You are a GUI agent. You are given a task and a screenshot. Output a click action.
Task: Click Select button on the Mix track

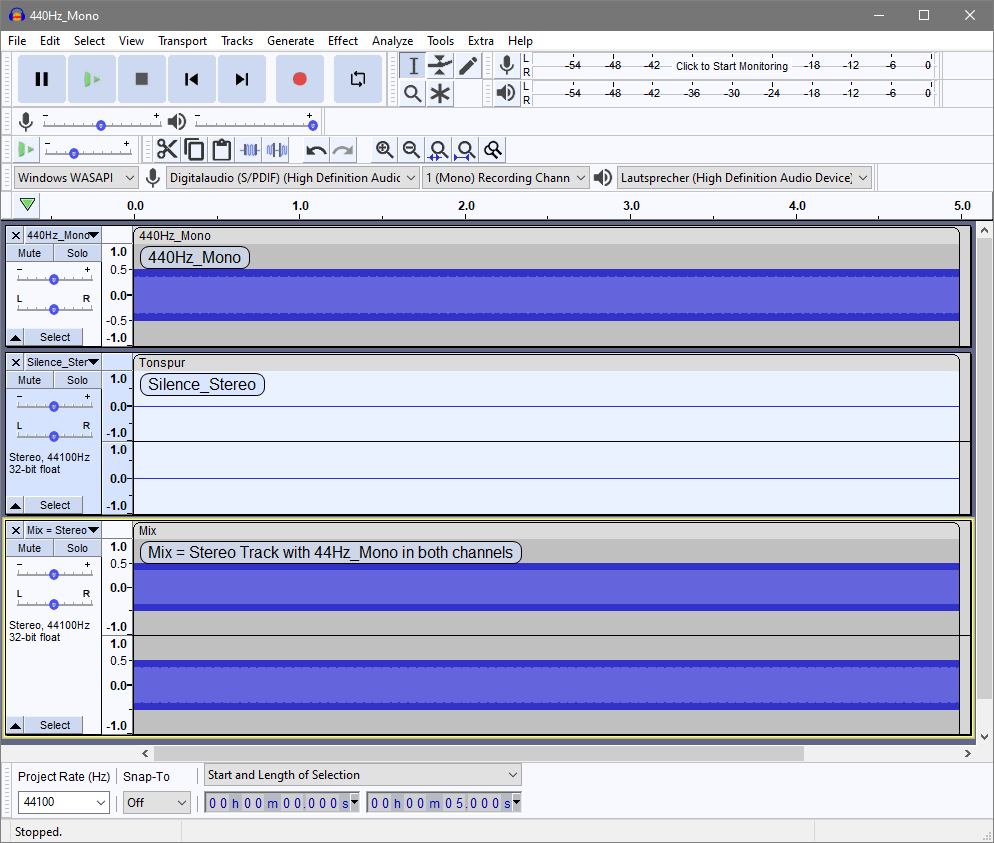click(55, 725)
